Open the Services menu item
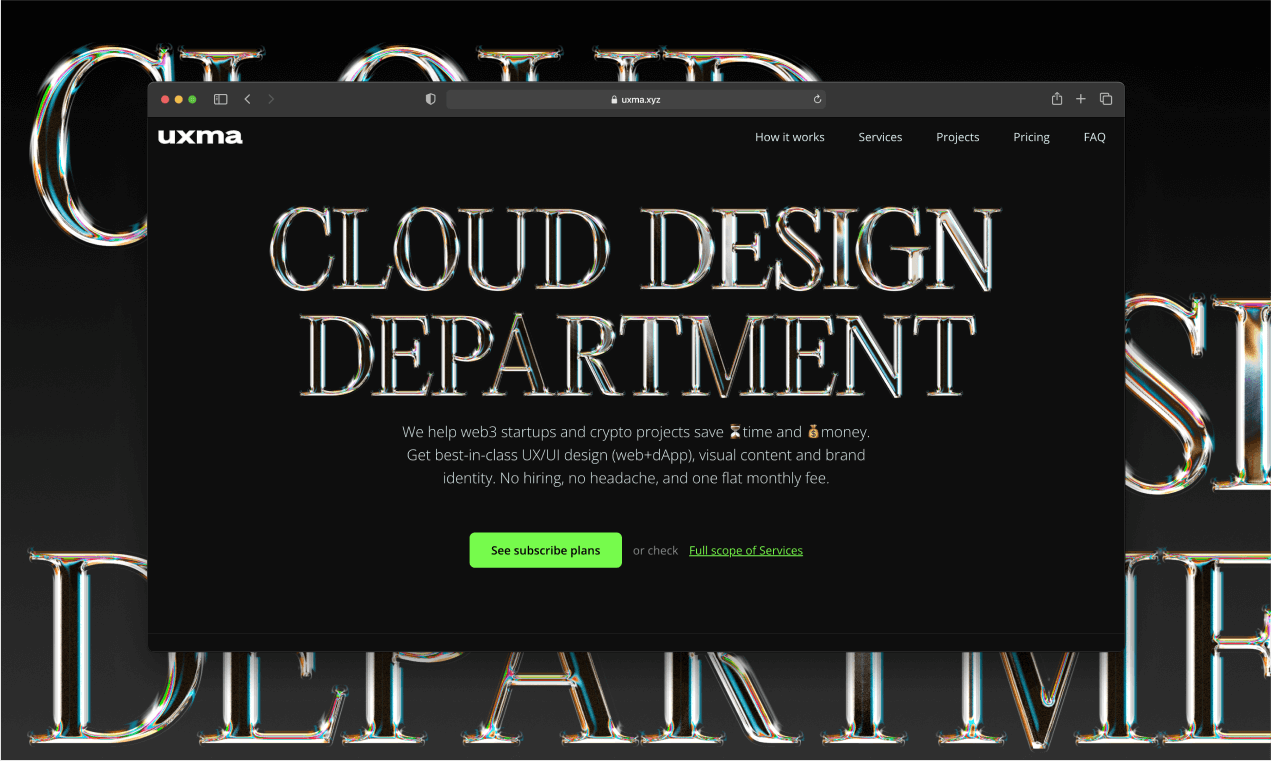 880,137
